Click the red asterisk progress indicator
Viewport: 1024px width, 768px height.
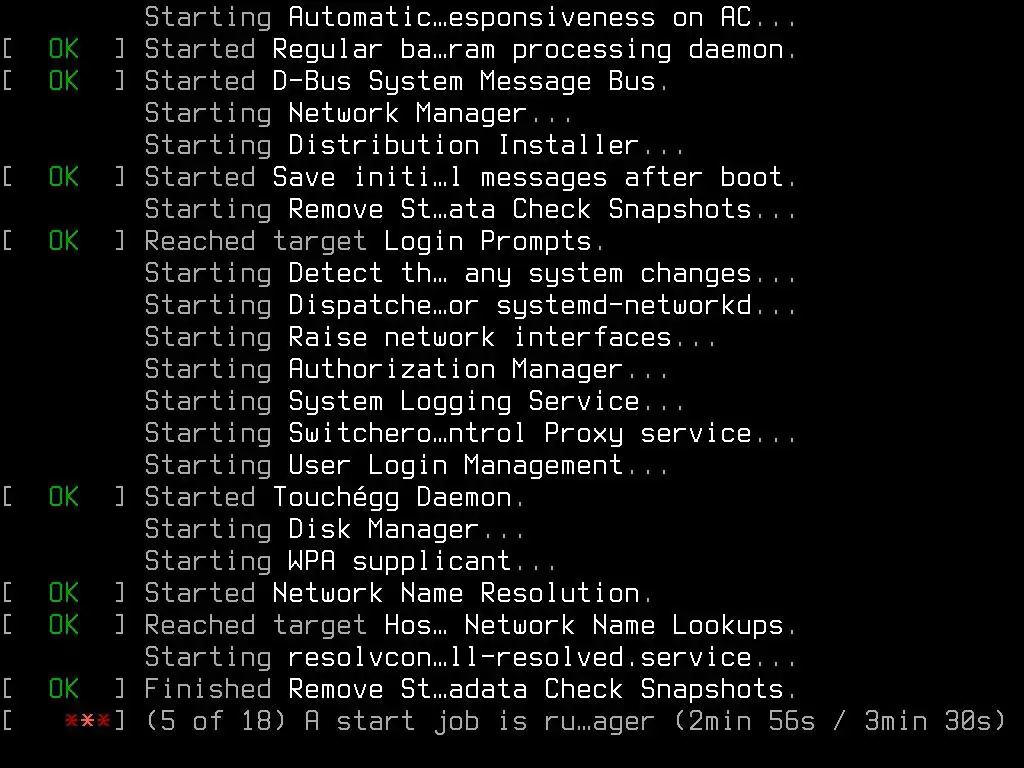[x=88, y=721]
